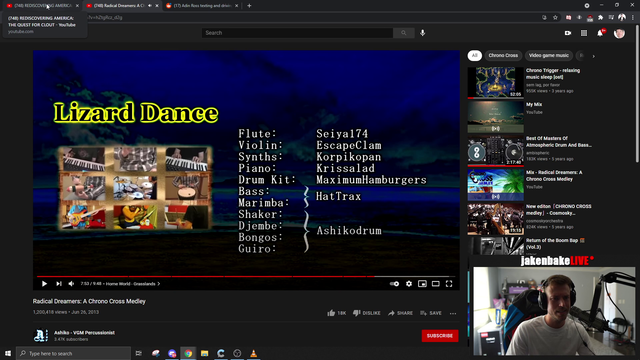The height and width of the screenshot is (360, 640).
Task: Select the All filter chip
Action: coord(474,56)
